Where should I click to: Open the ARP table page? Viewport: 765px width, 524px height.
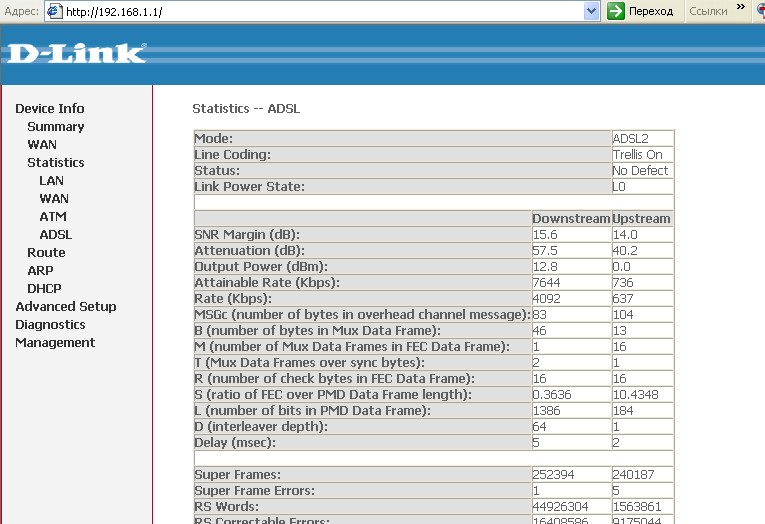point(40,271)
